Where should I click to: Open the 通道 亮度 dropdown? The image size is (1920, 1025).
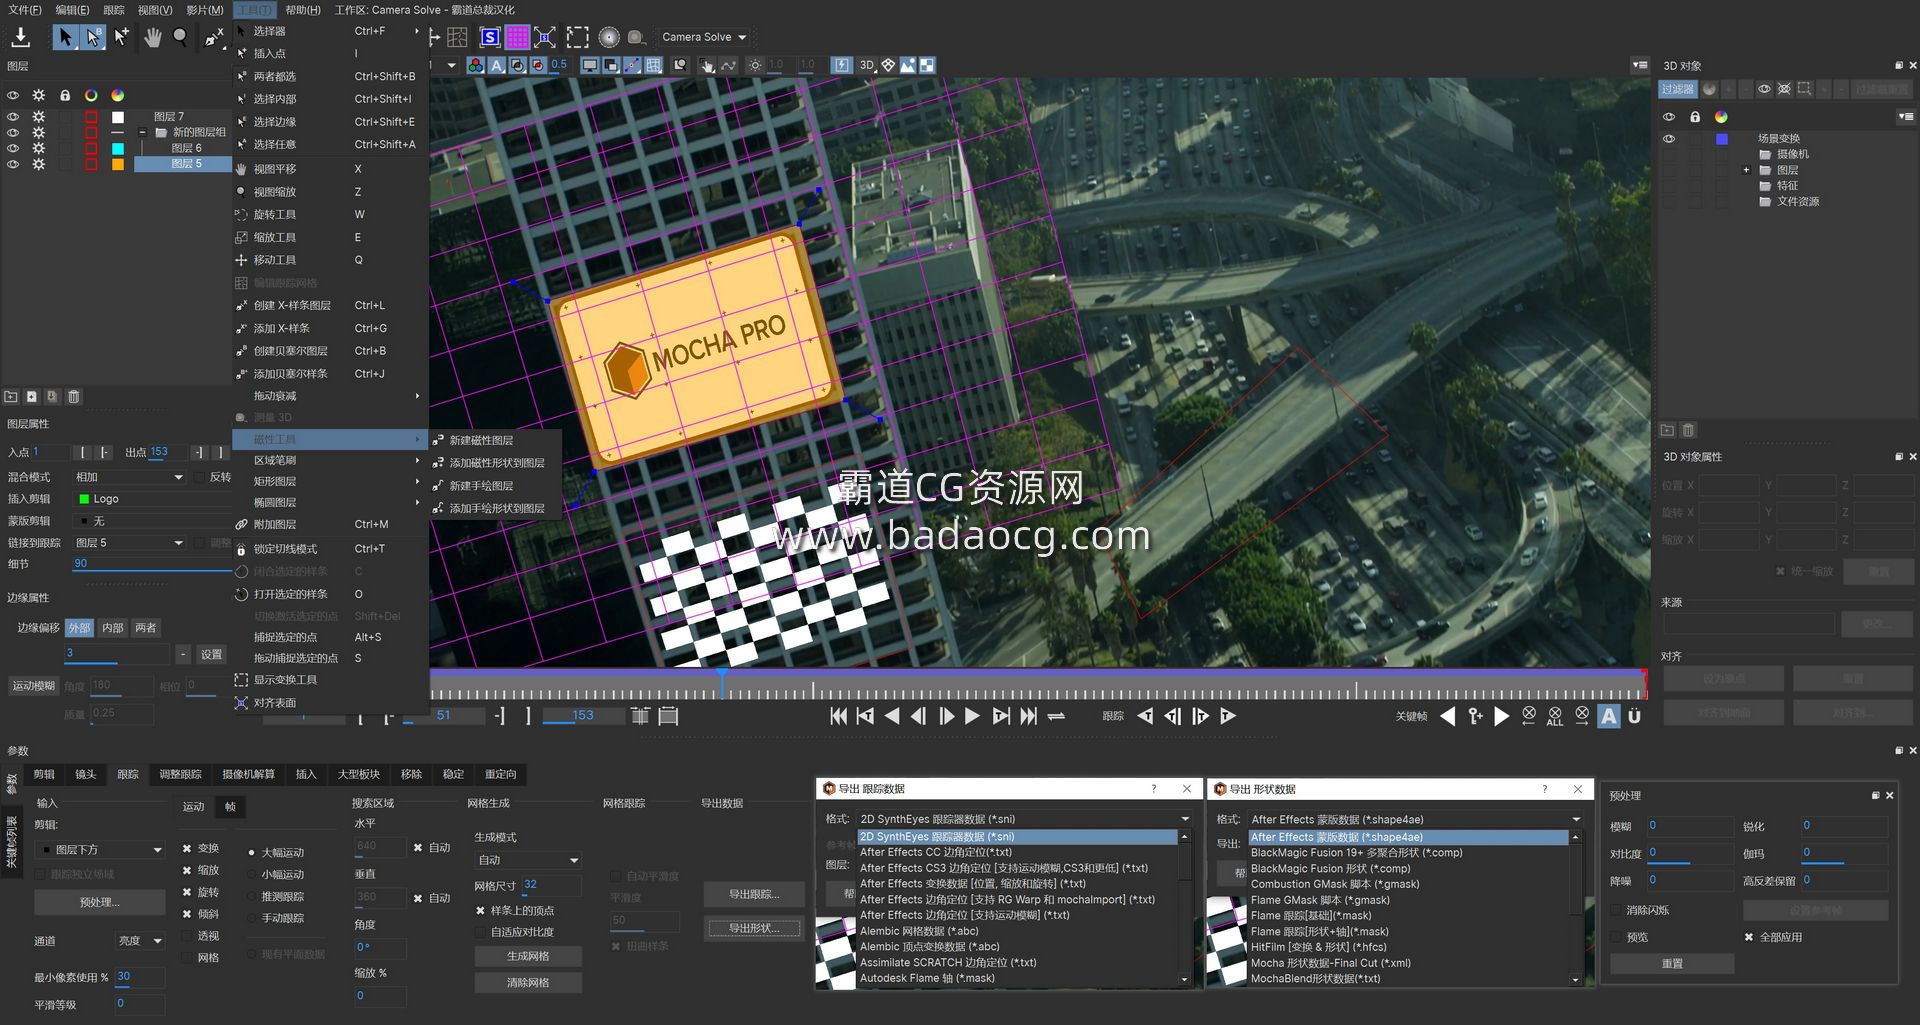(140, 941)
